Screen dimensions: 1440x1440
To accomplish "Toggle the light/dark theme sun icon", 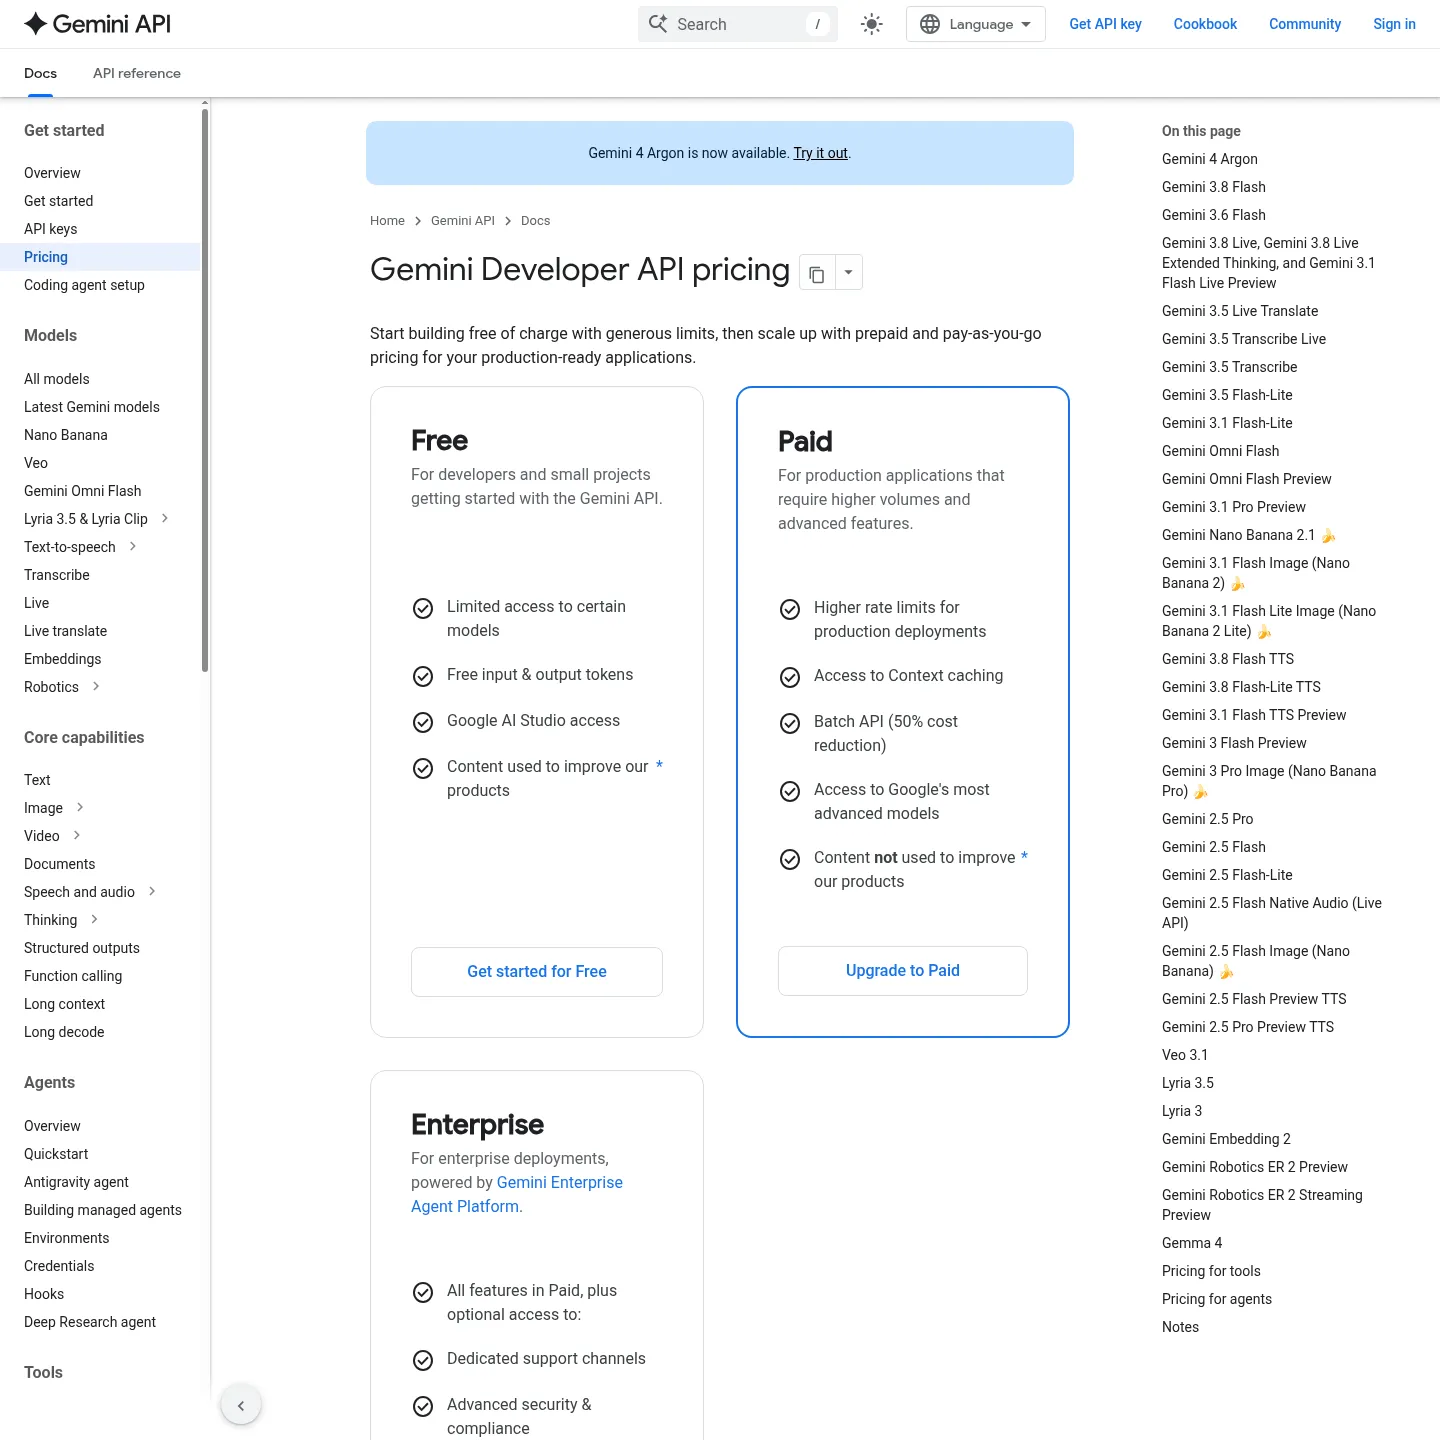I will (x=872, y=24).
